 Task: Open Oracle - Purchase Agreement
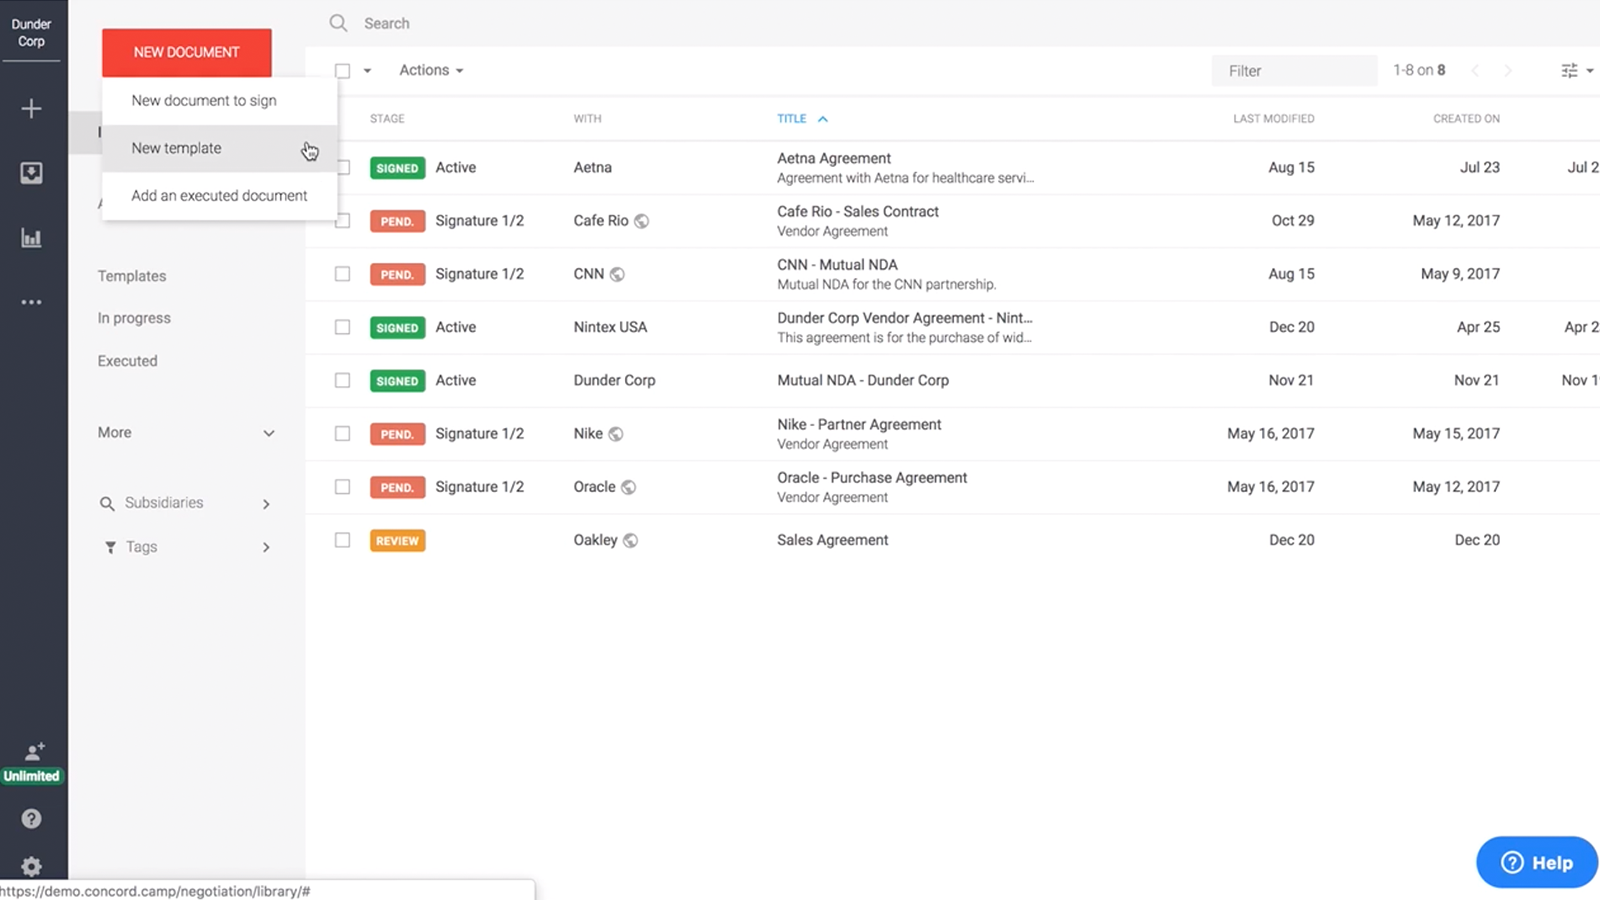coord(872,478)
